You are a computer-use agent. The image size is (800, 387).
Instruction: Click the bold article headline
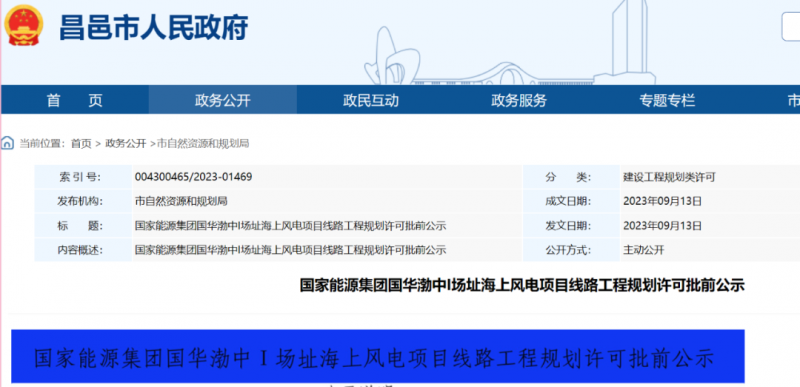point(522,286)
